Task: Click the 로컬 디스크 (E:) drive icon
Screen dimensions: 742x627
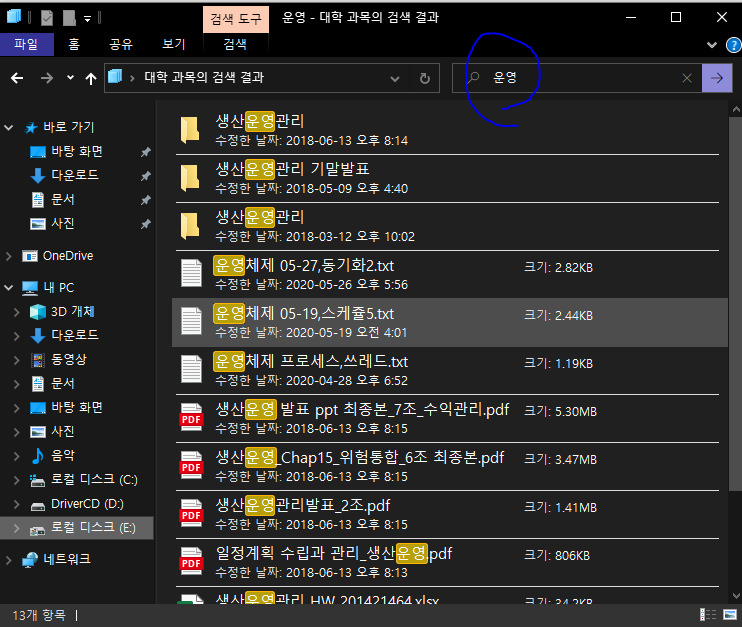Action: 38,530
